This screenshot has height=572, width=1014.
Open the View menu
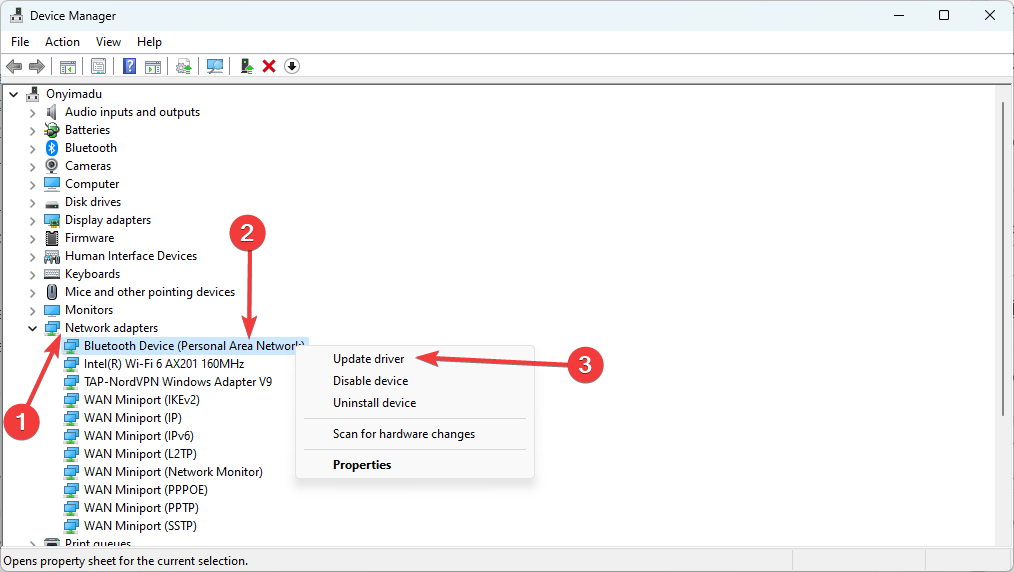(x=108, y=42)
